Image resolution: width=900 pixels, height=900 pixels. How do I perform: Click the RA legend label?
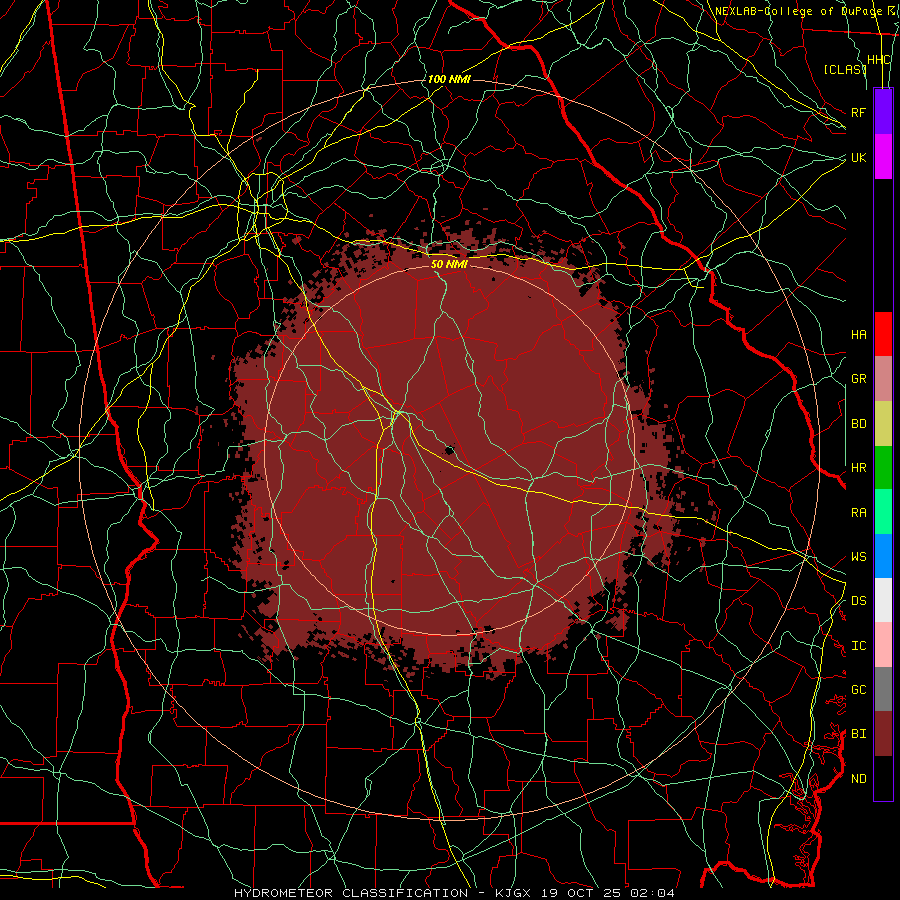[x=859, y=513]
